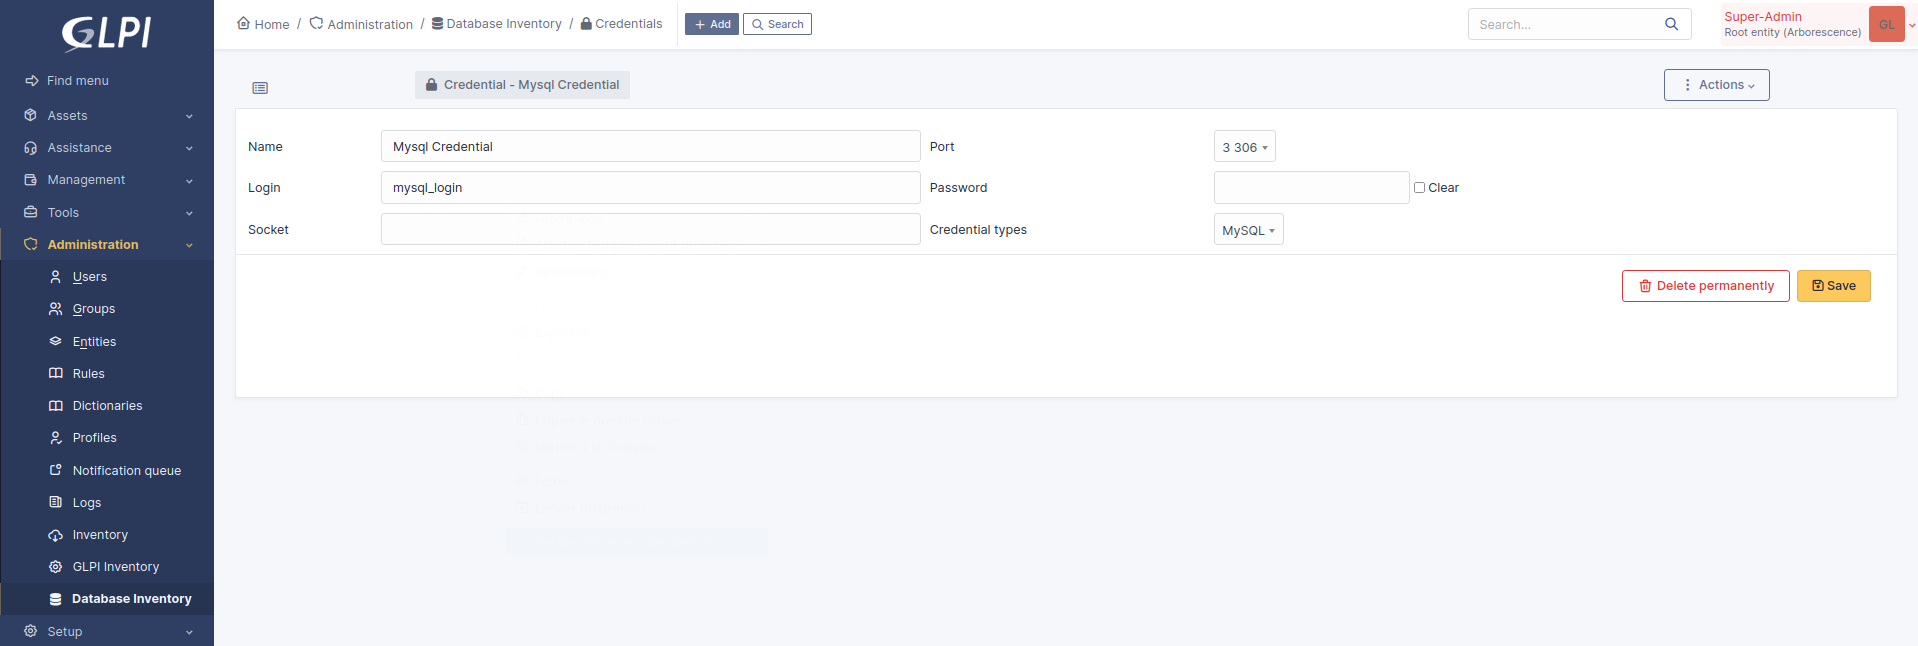Click the Socket input field
The image size is (1918, 646).
(x=651, y=229)
